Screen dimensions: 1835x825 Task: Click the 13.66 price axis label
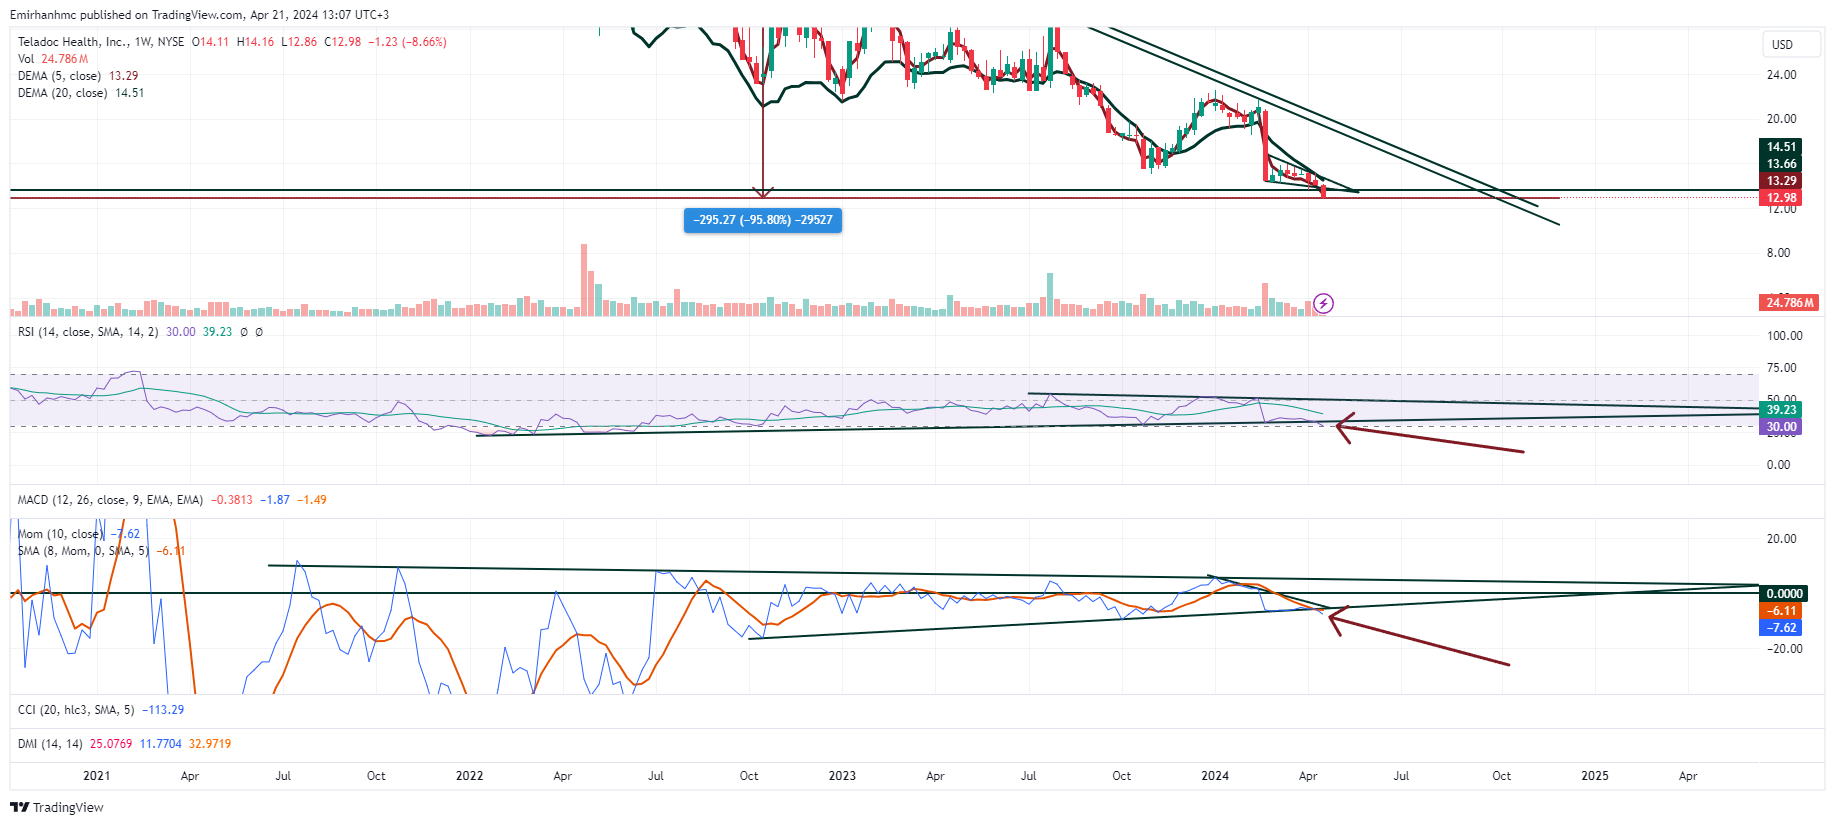pyautogui.click(x=1781, y=164)
